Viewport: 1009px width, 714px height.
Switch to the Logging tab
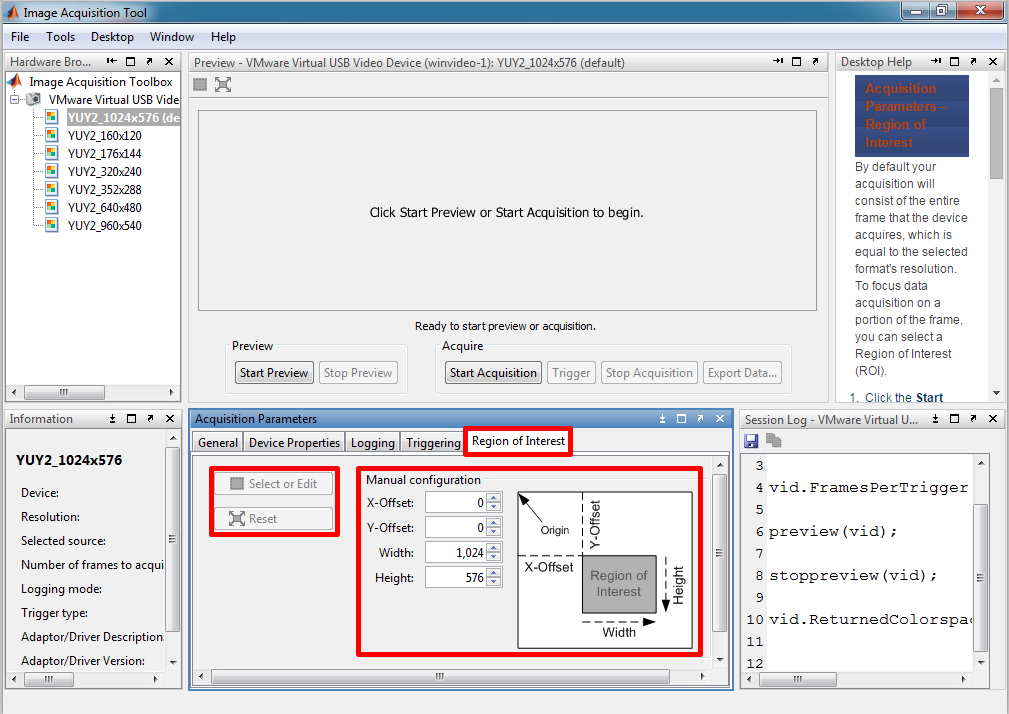click(x=373, y=443)
